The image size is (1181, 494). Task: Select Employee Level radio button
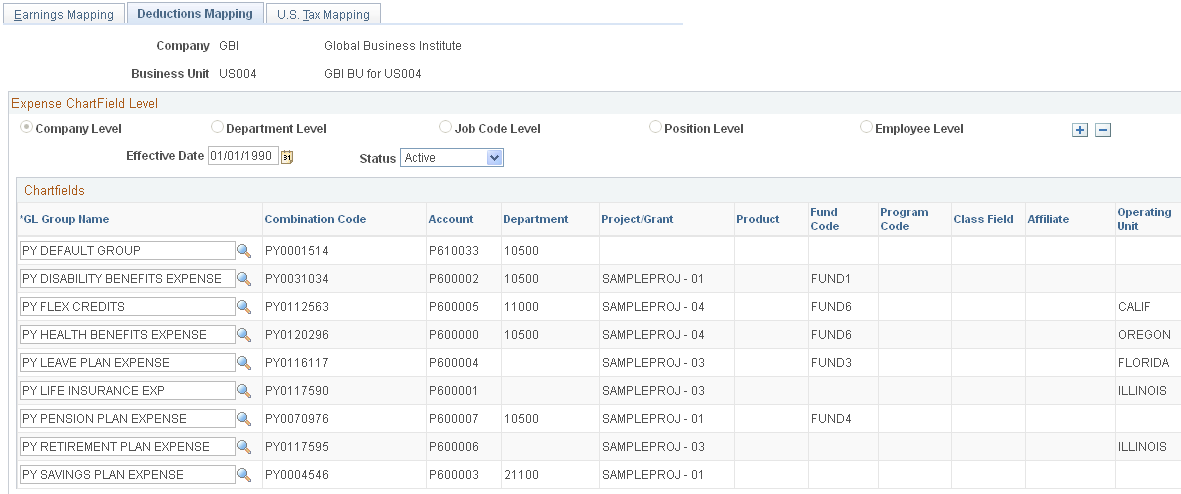pyautogui.click(x=866, y=127)
